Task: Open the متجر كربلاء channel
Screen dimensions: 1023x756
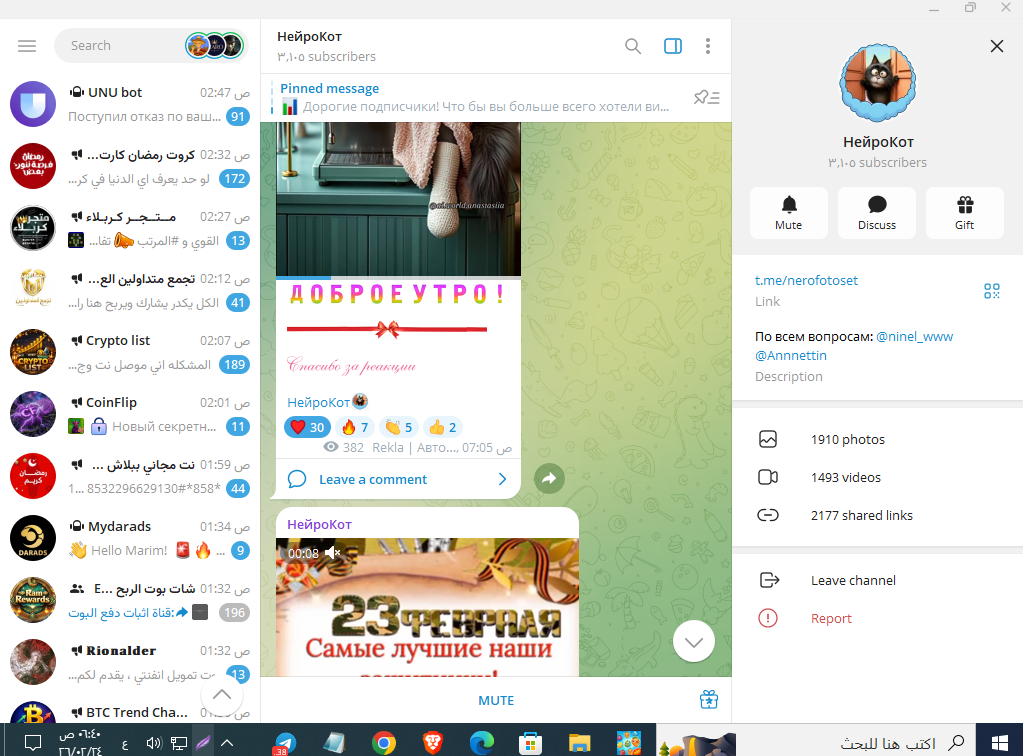Action: 130,228
